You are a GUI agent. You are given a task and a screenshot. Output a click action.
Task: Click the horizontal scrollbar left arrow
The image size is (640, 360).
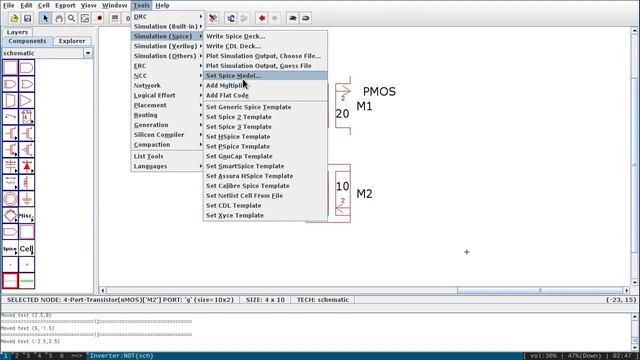pyautogui.click(x=102, y=291)
